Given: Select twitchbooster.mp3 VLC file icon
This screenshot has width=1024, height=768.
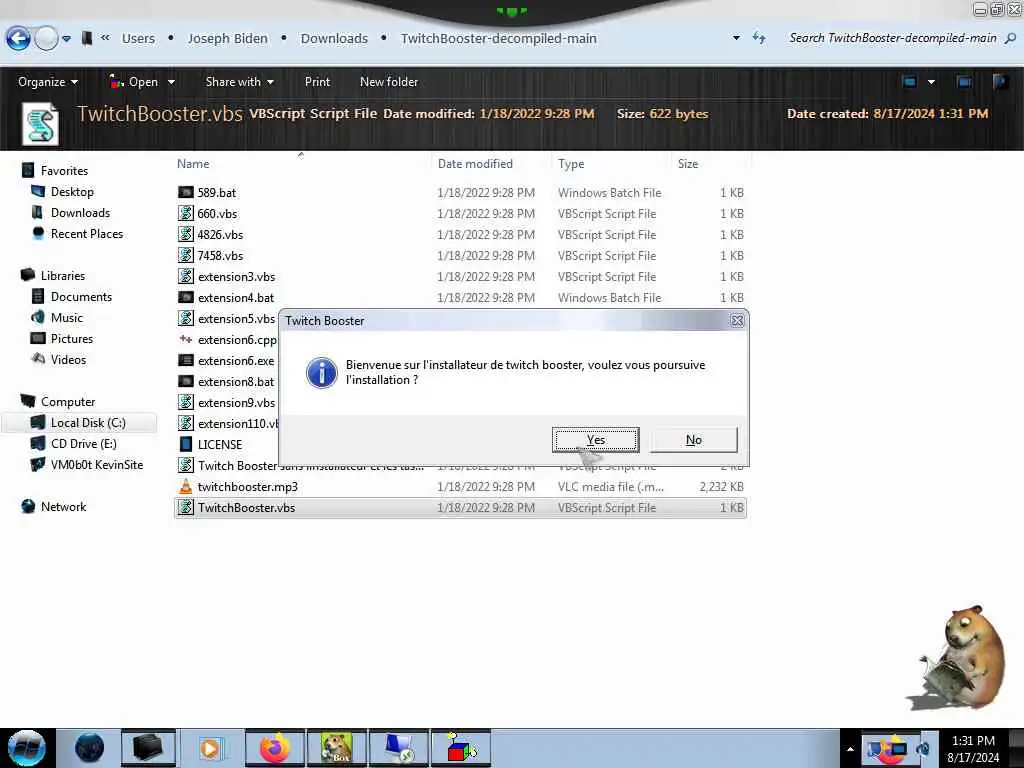Looking at the screenshot, I should click(x=186, y=486).
